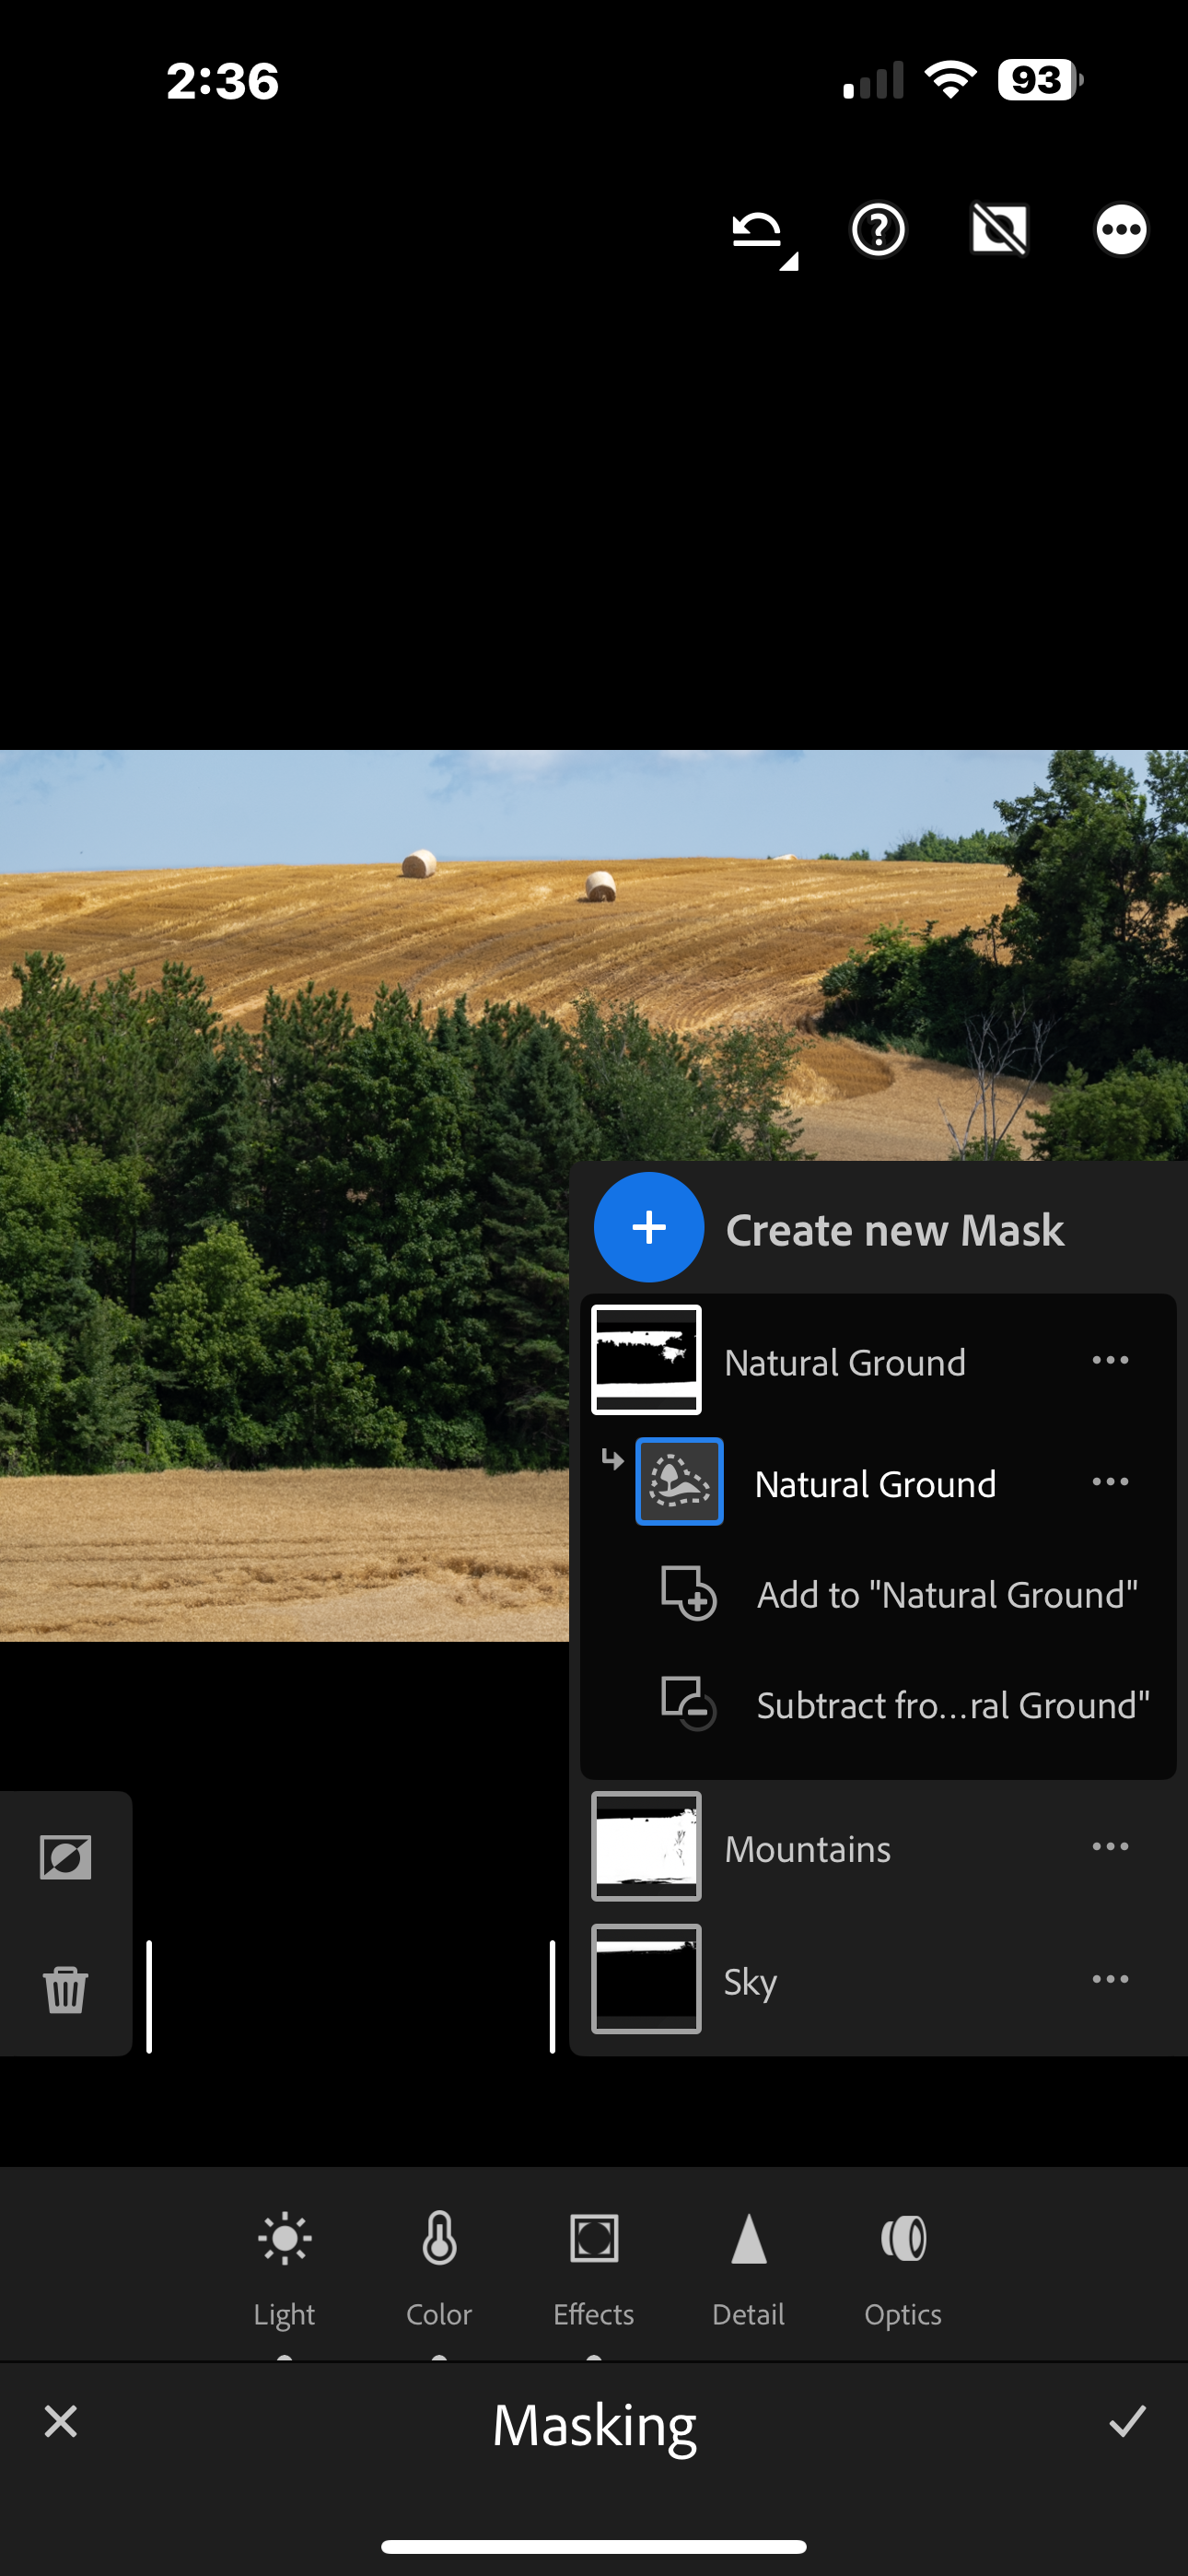The image size is (1188, 2576).
Task: Open options for nested Natural Ground component
Action: [1110, 1481]
